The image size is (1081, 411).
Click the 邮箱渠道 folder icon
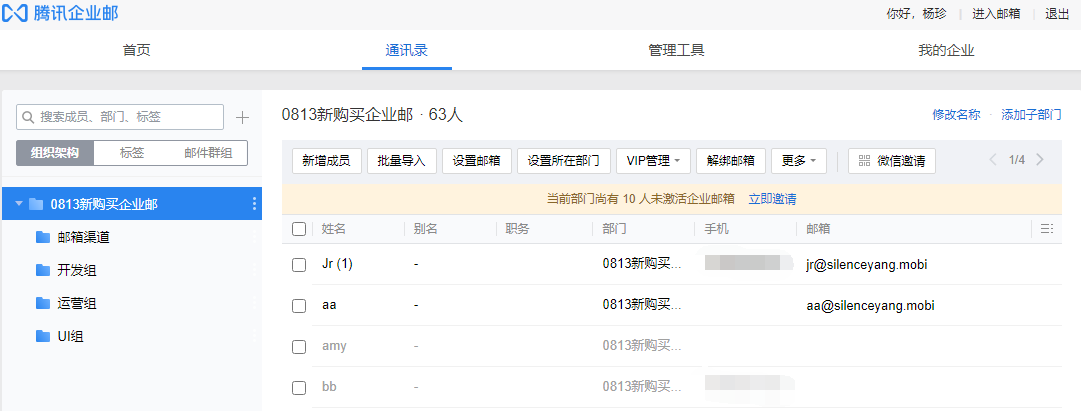(x=42, y=237)
